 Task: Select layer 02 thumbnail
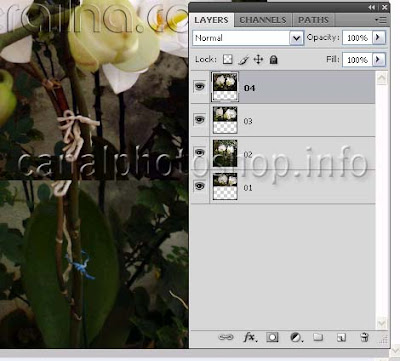(225, 153)
